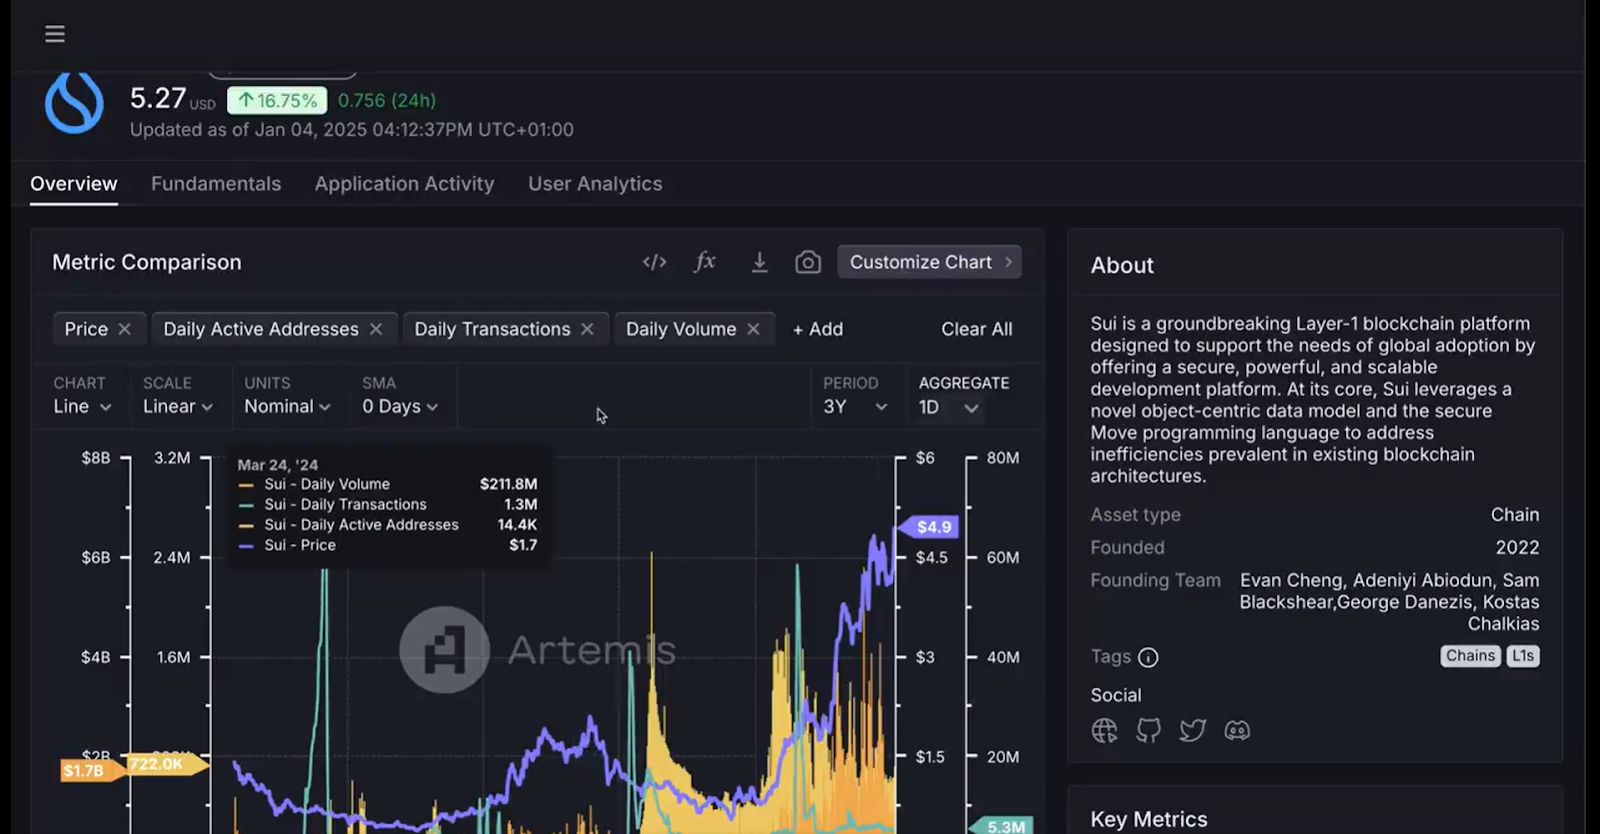This screenshot has width=1600, height=834.
Task: Click the Asset type Chain value
Action: (x=1515, y=515)
